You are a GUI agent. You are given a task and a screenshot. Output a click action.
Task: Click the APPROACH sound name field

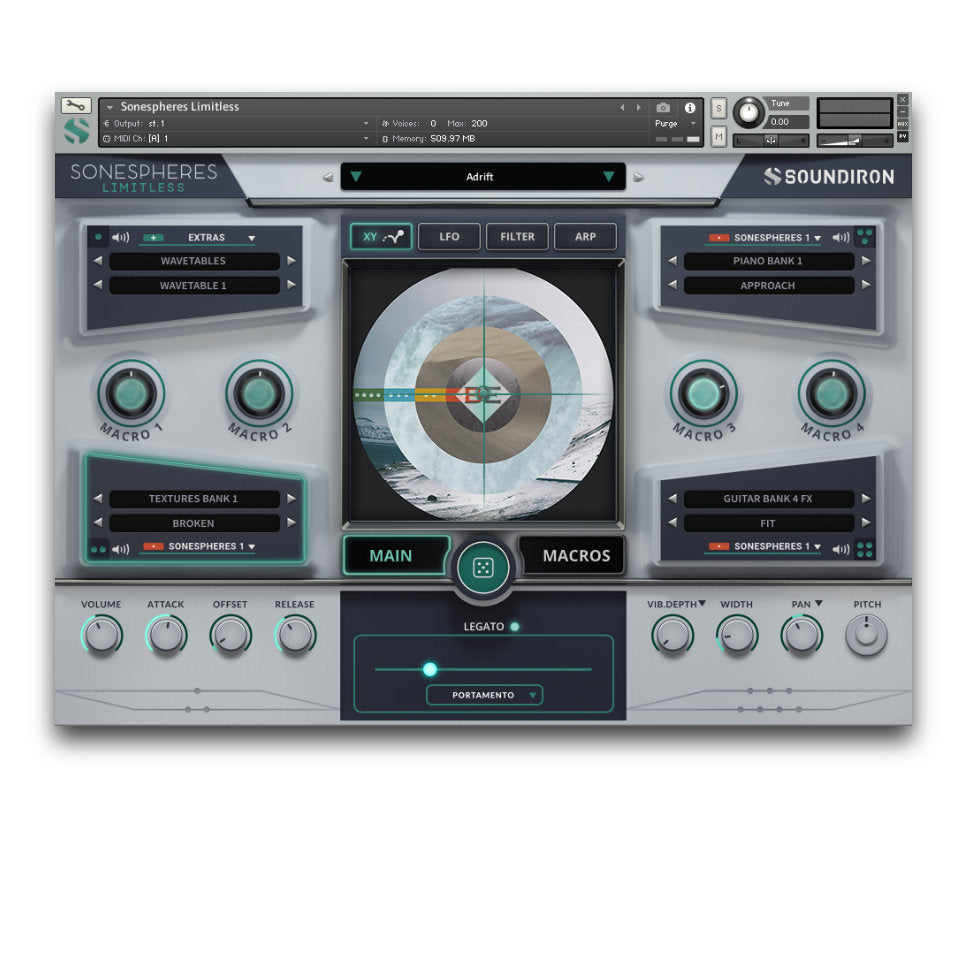pos(769,285)
